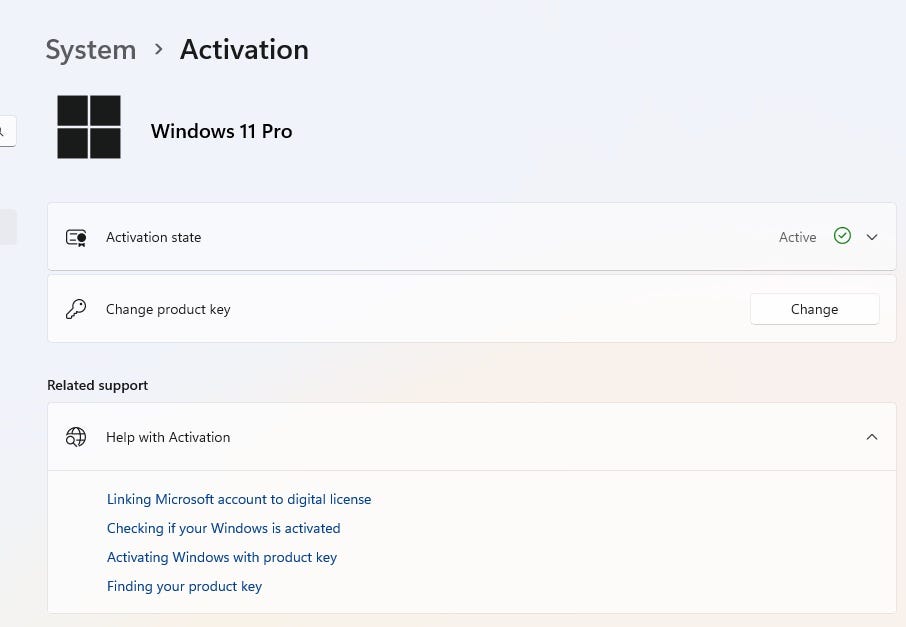Open Checking if your Windows is activated
The image size is (906, 627).
224,528
